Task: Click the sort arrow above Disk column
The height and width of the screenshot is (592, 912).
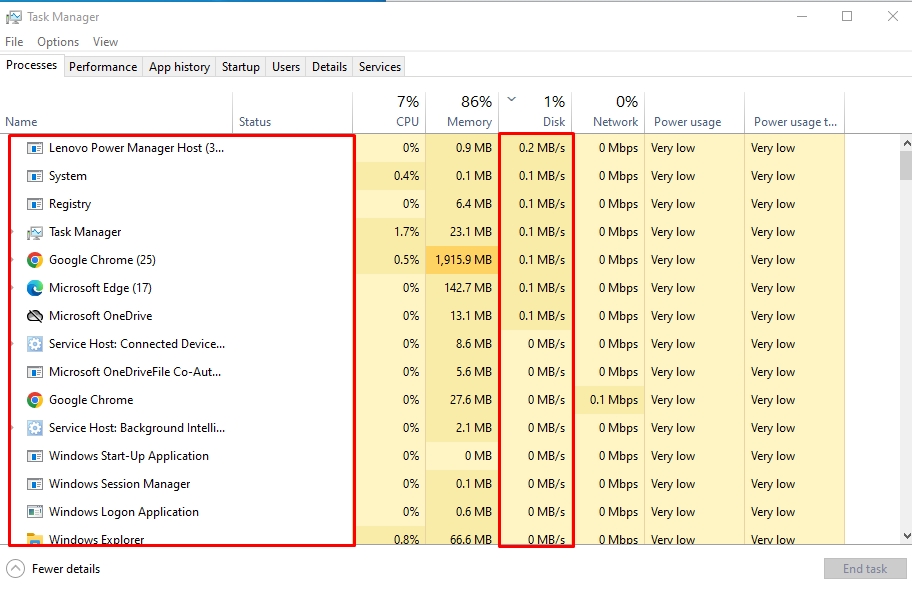Action: pyautogui.click(x=512, y=99)
